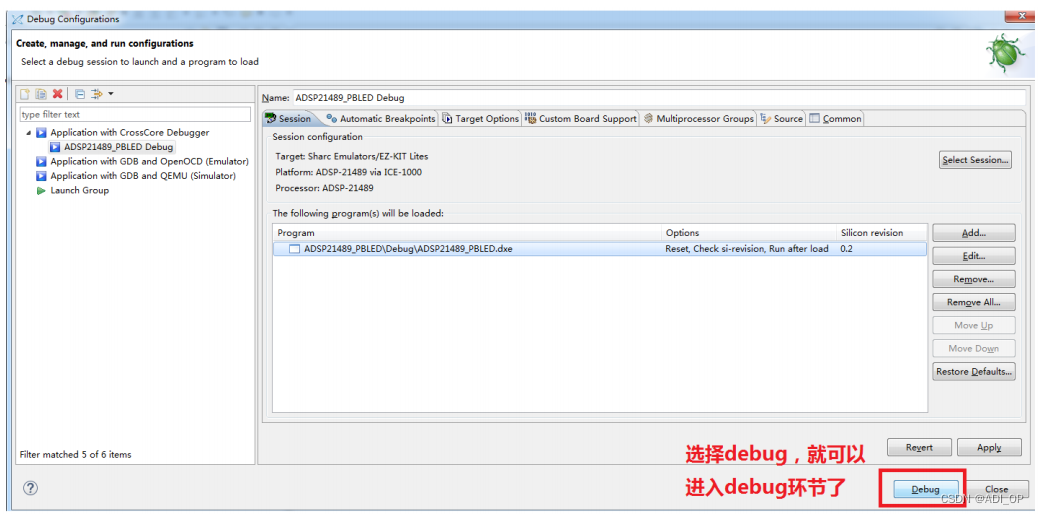Open the Automatic Breakpoints tab
This screenshot has width=1039, height=514.
click(x=380, y=119)
